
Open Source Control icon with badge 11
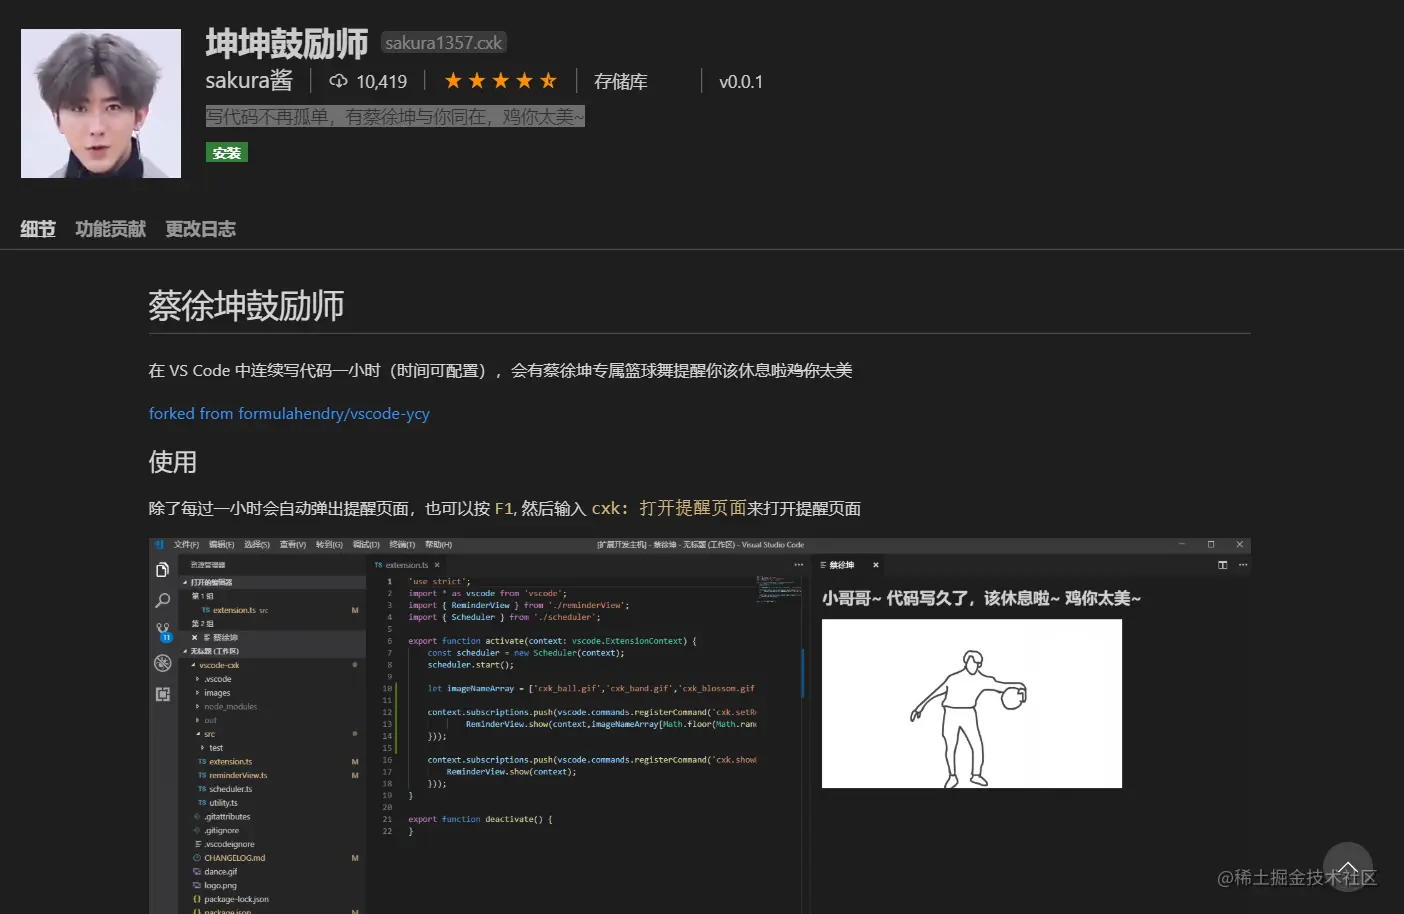(x=163, y=632)
